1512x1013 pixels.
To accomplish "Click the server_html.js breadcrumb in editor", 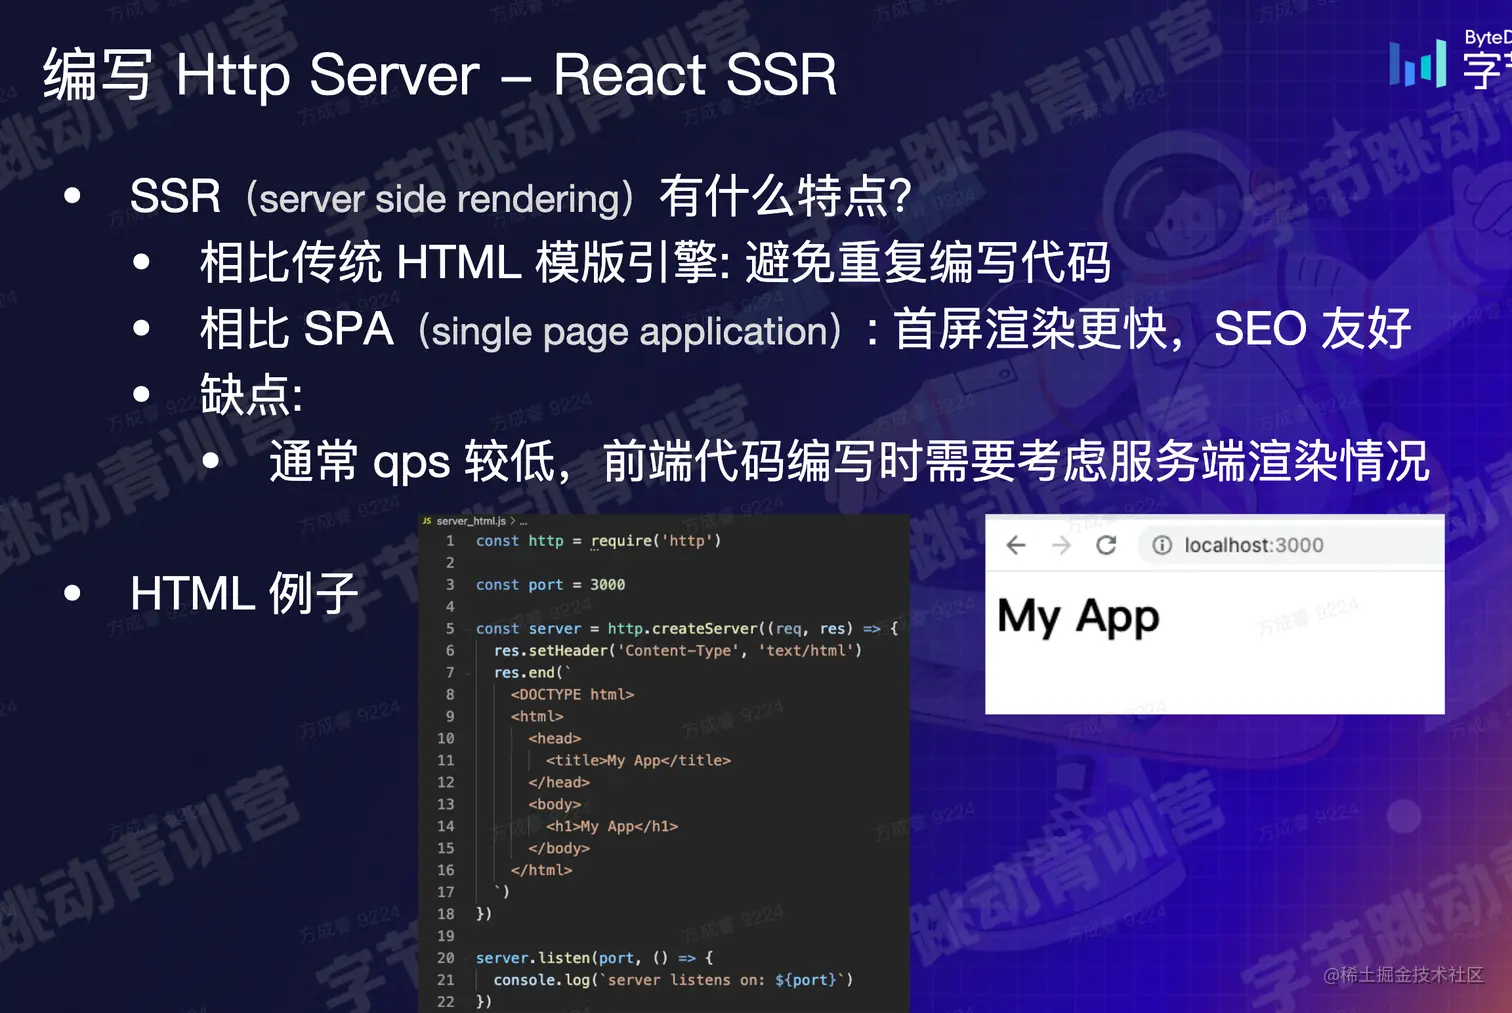I will click(470, 521).
